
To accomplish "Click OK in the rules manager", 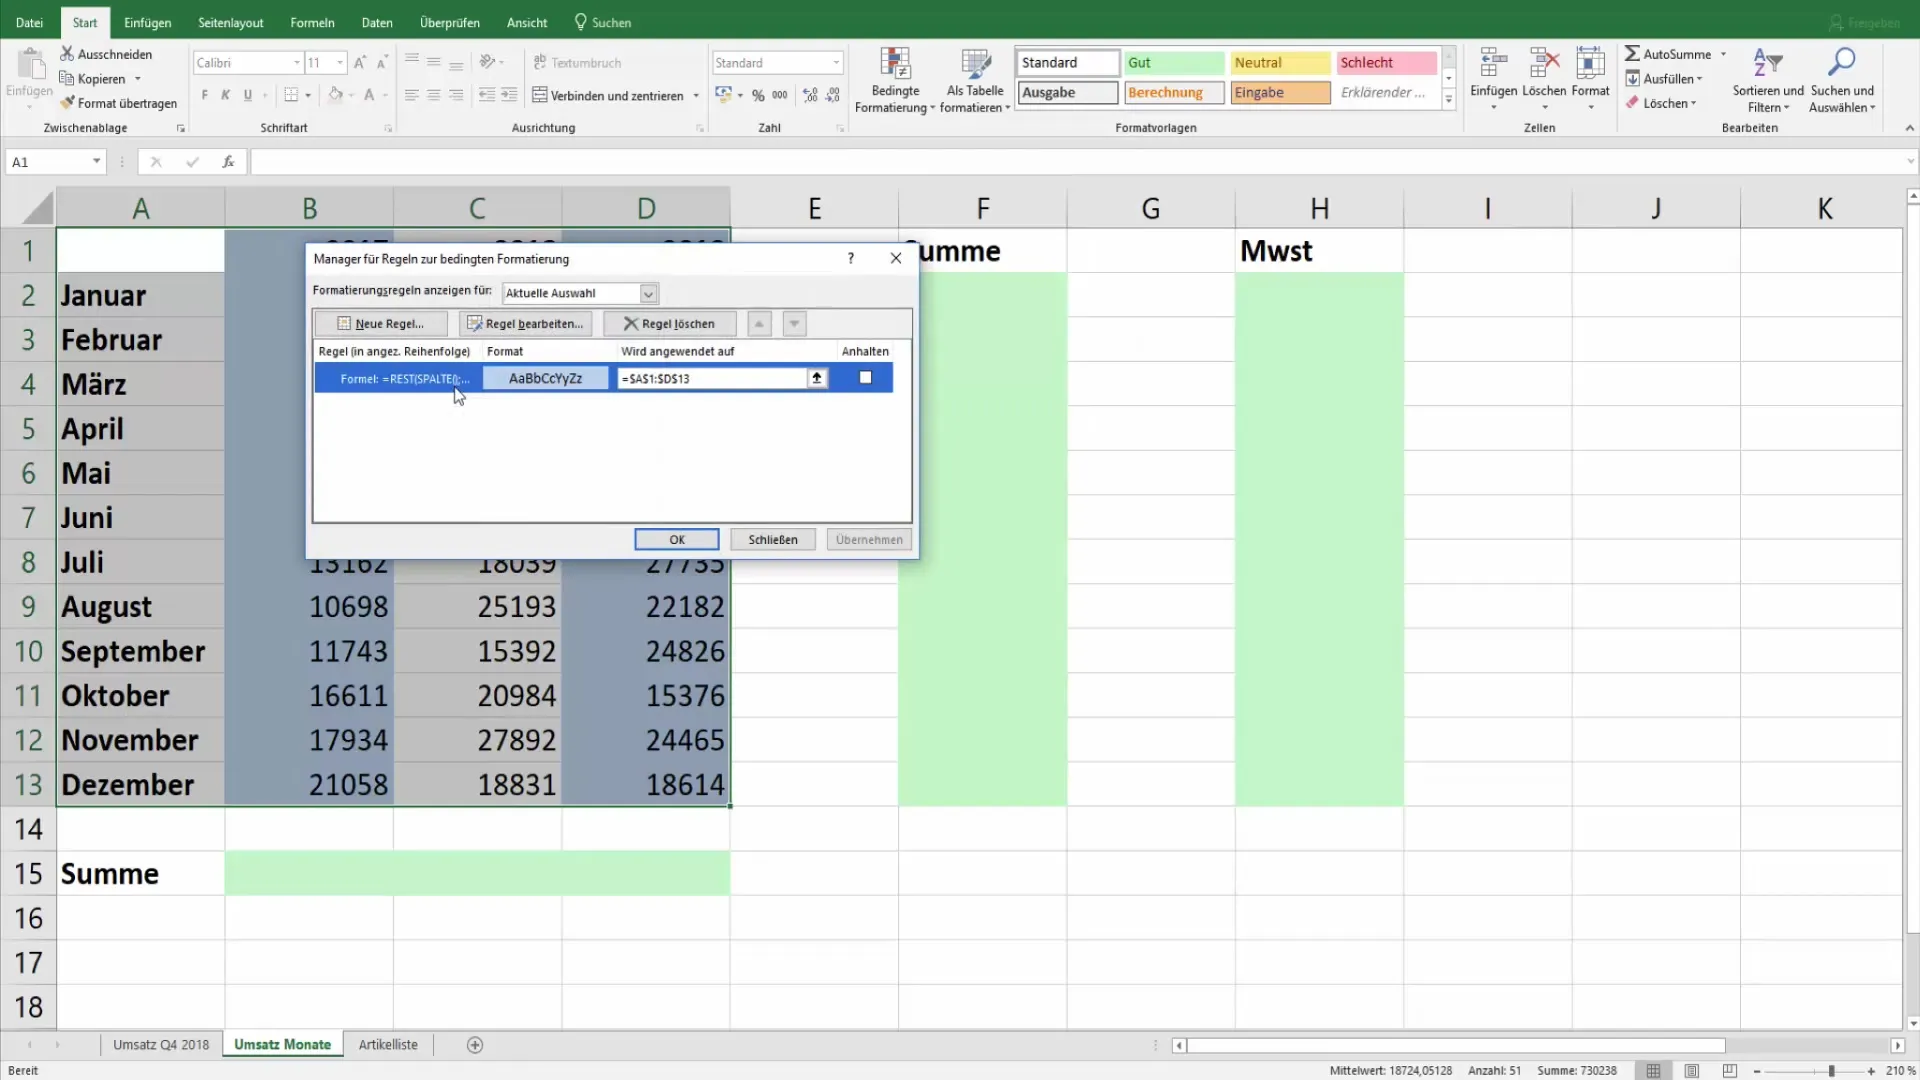I will tap(677, 540).
